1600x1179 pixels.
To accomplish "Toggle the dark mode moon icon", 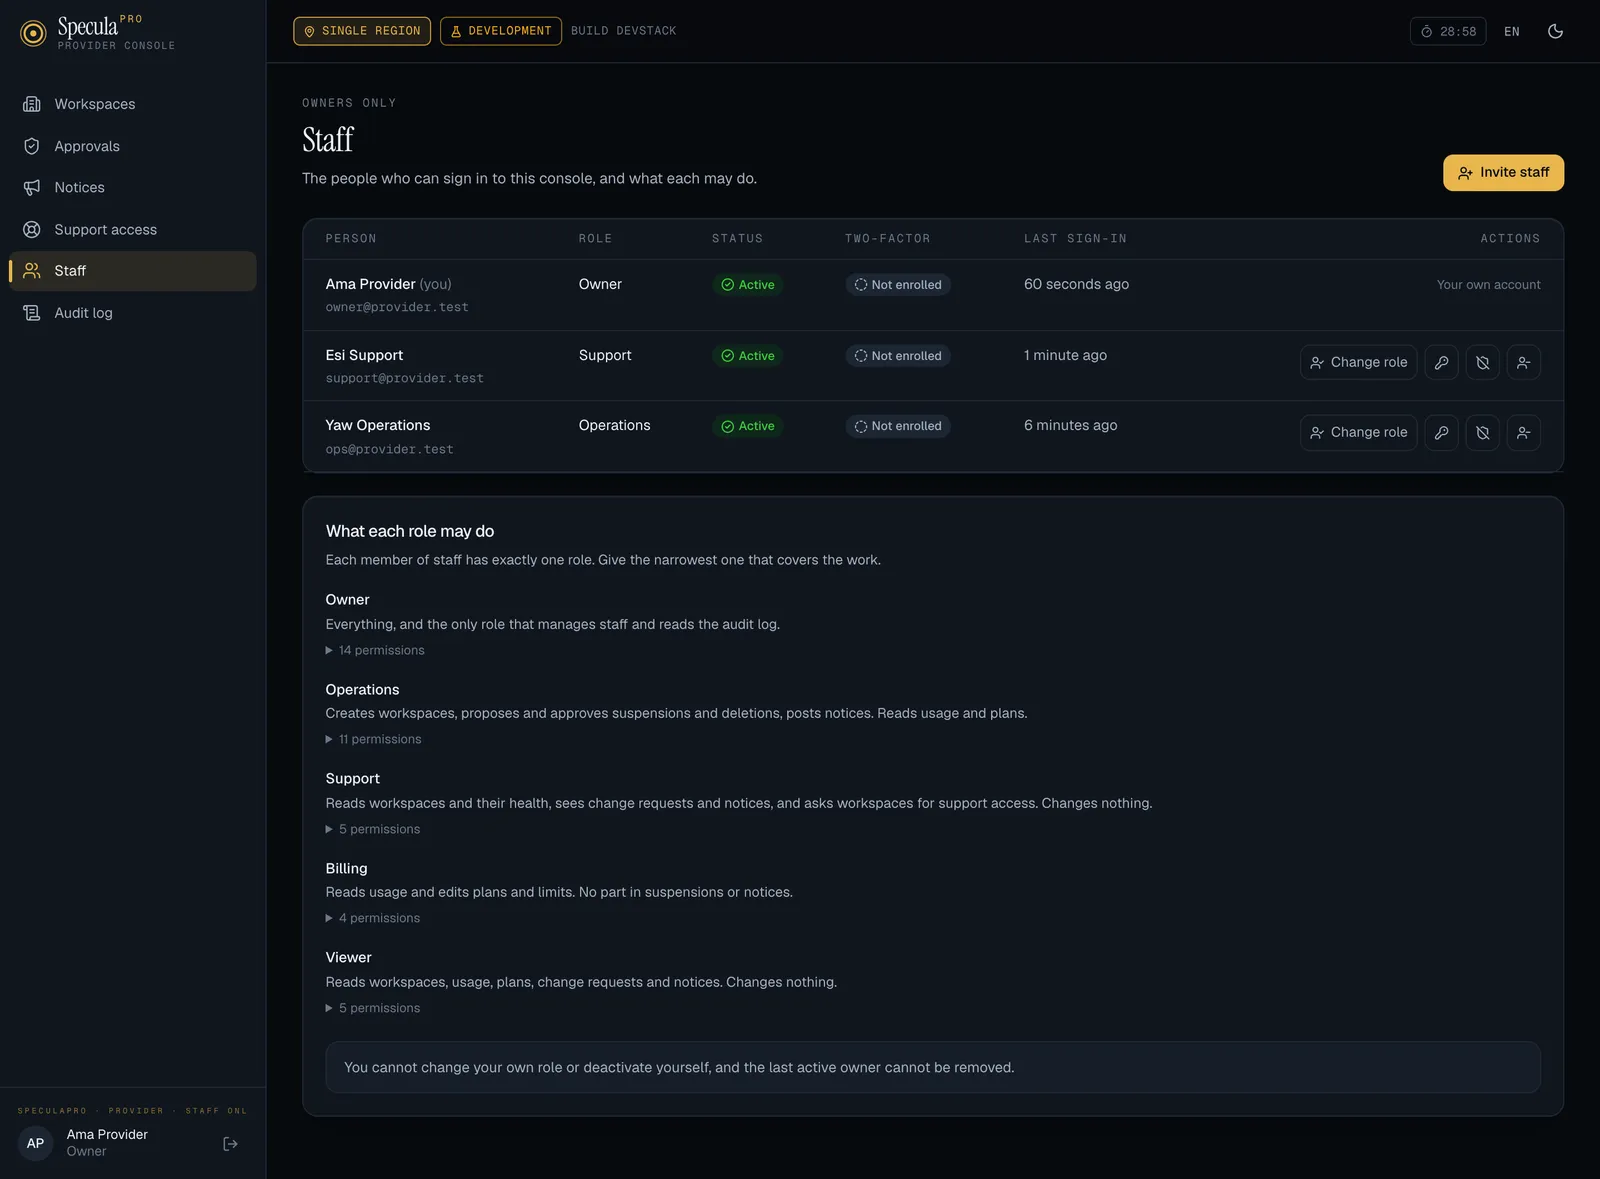I will coord(1555,31).
